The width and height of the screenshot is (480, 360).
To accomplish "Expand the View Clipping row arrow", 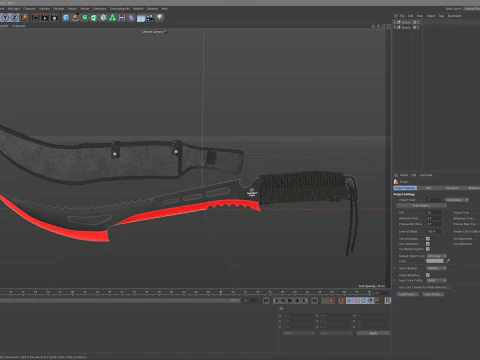I will (x=395, y=268).
